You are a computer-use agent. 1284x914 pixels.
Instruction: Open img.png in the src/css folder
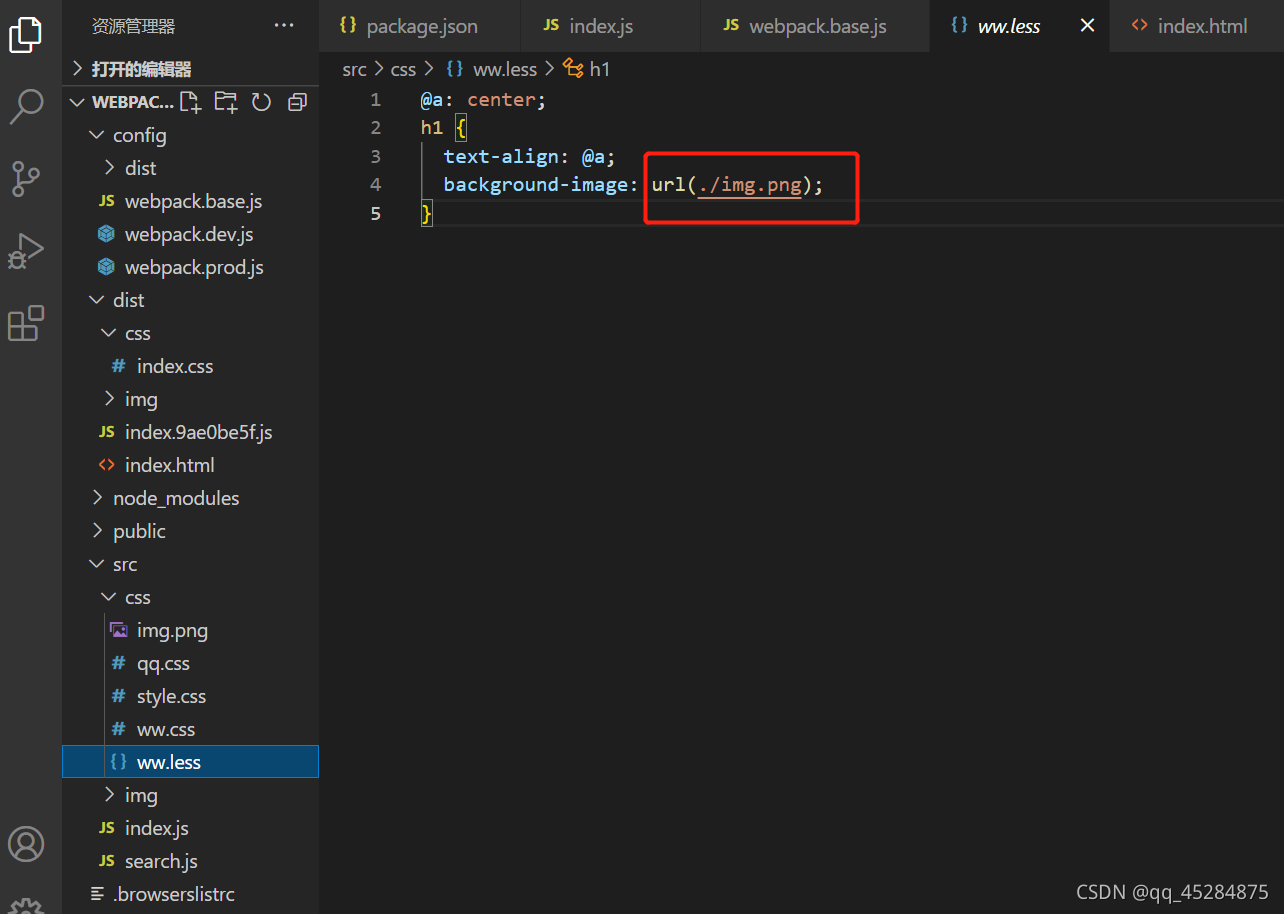(190, 630)
